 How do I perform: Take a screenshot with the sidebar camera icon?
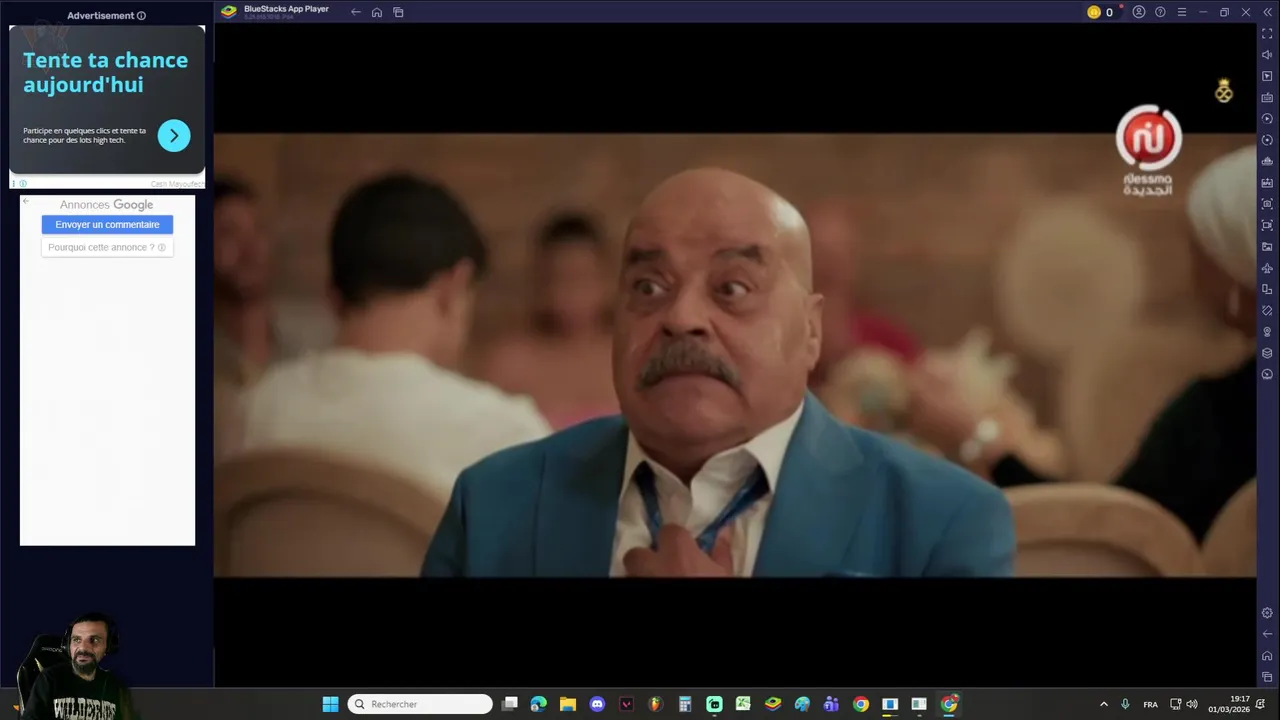[x=1267, y=204]
